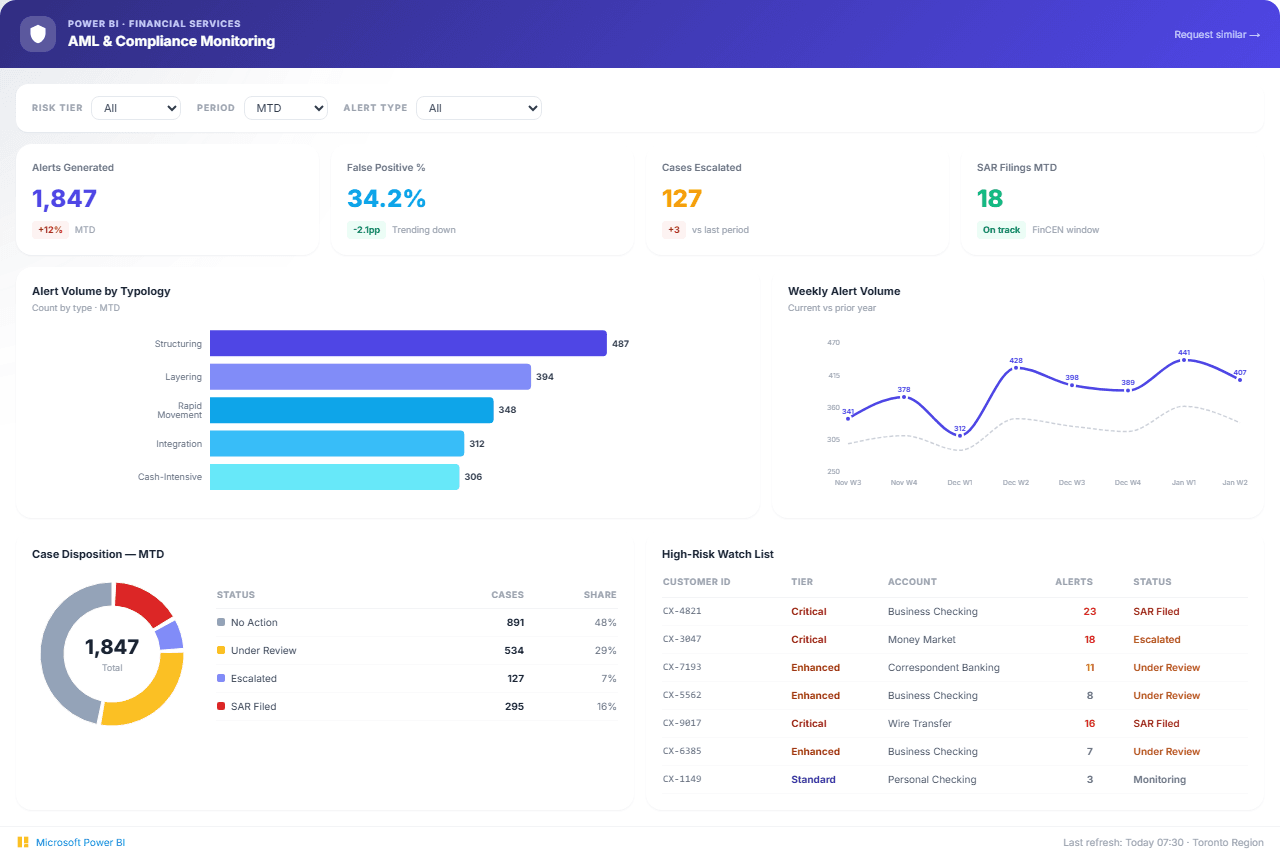Viewport: 1280px width, 858px height.
Task: Click the ALERTS column header in watch list
Action: coord(1074,582)
